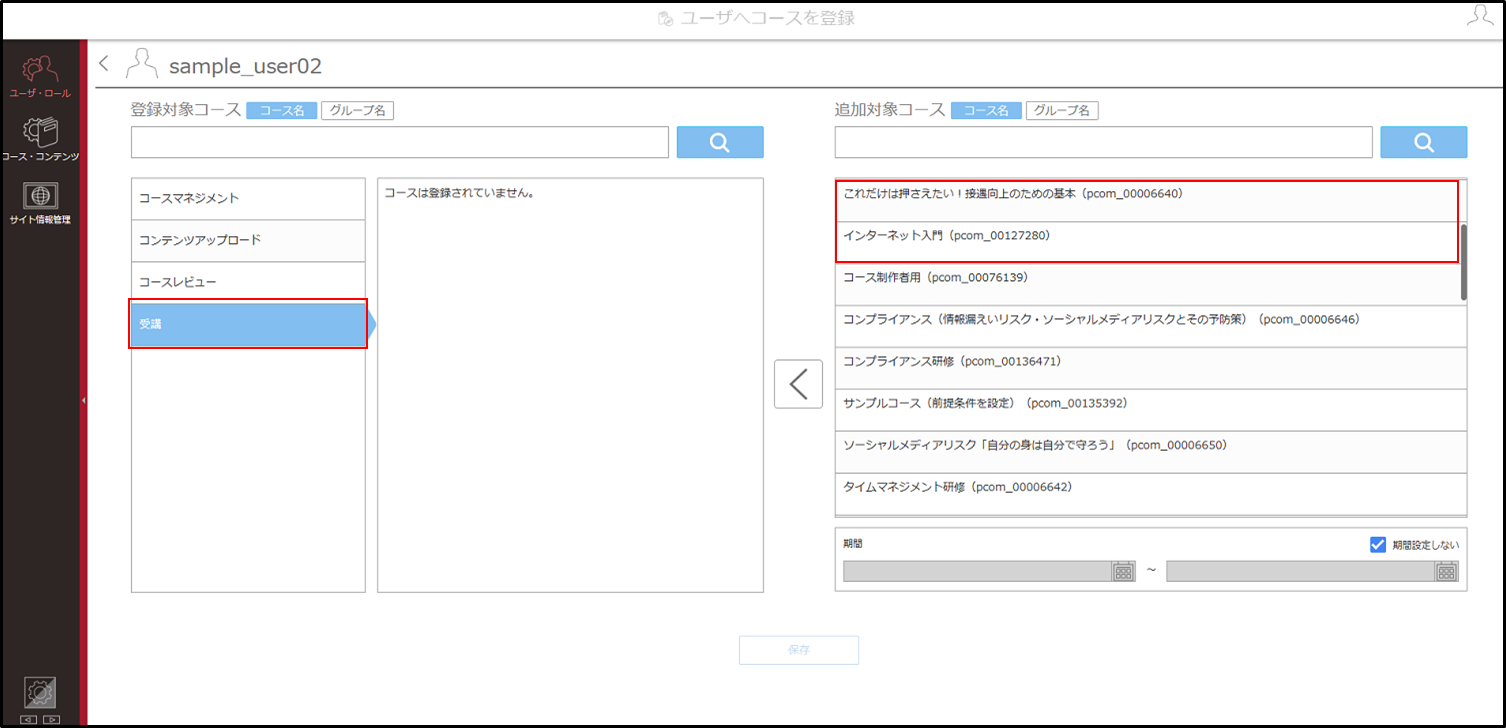Click the sidebar expand right arrow icon
1506x728 pixels.
click(52, 719)
